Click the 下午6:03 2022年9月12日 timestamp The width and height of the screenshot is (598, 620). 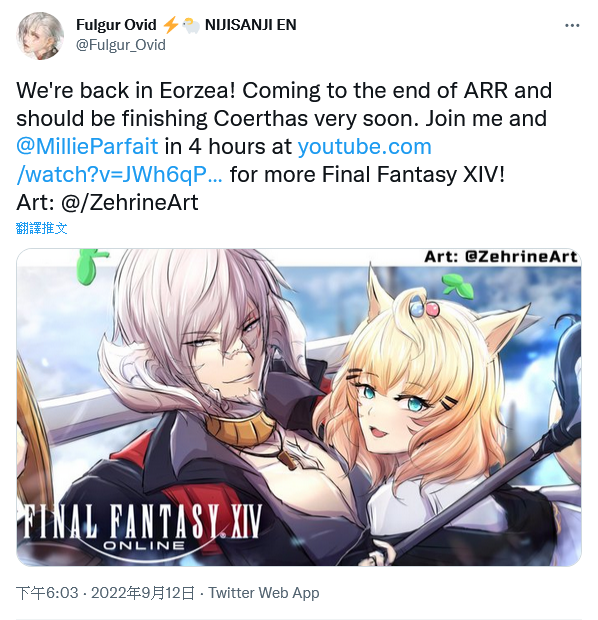tap(105, 593)
